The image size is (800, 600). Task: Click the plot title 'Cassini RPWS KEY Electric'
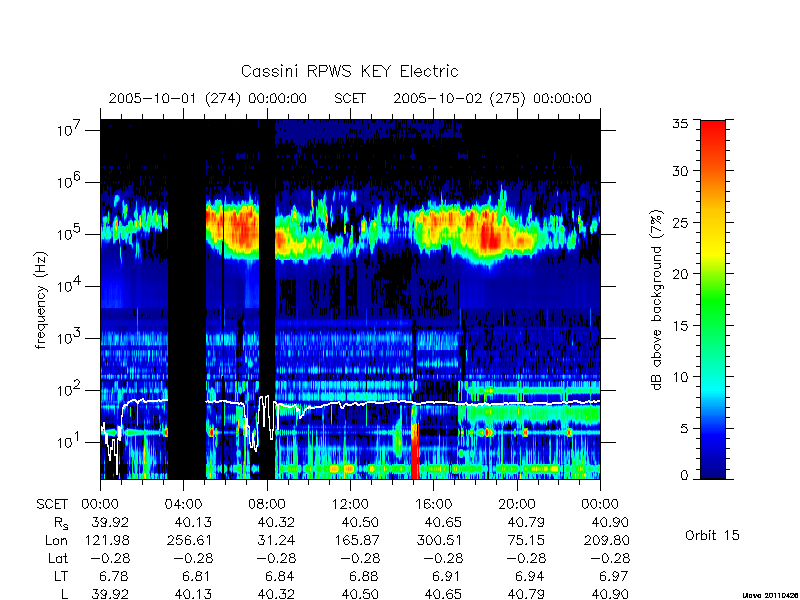349,71
